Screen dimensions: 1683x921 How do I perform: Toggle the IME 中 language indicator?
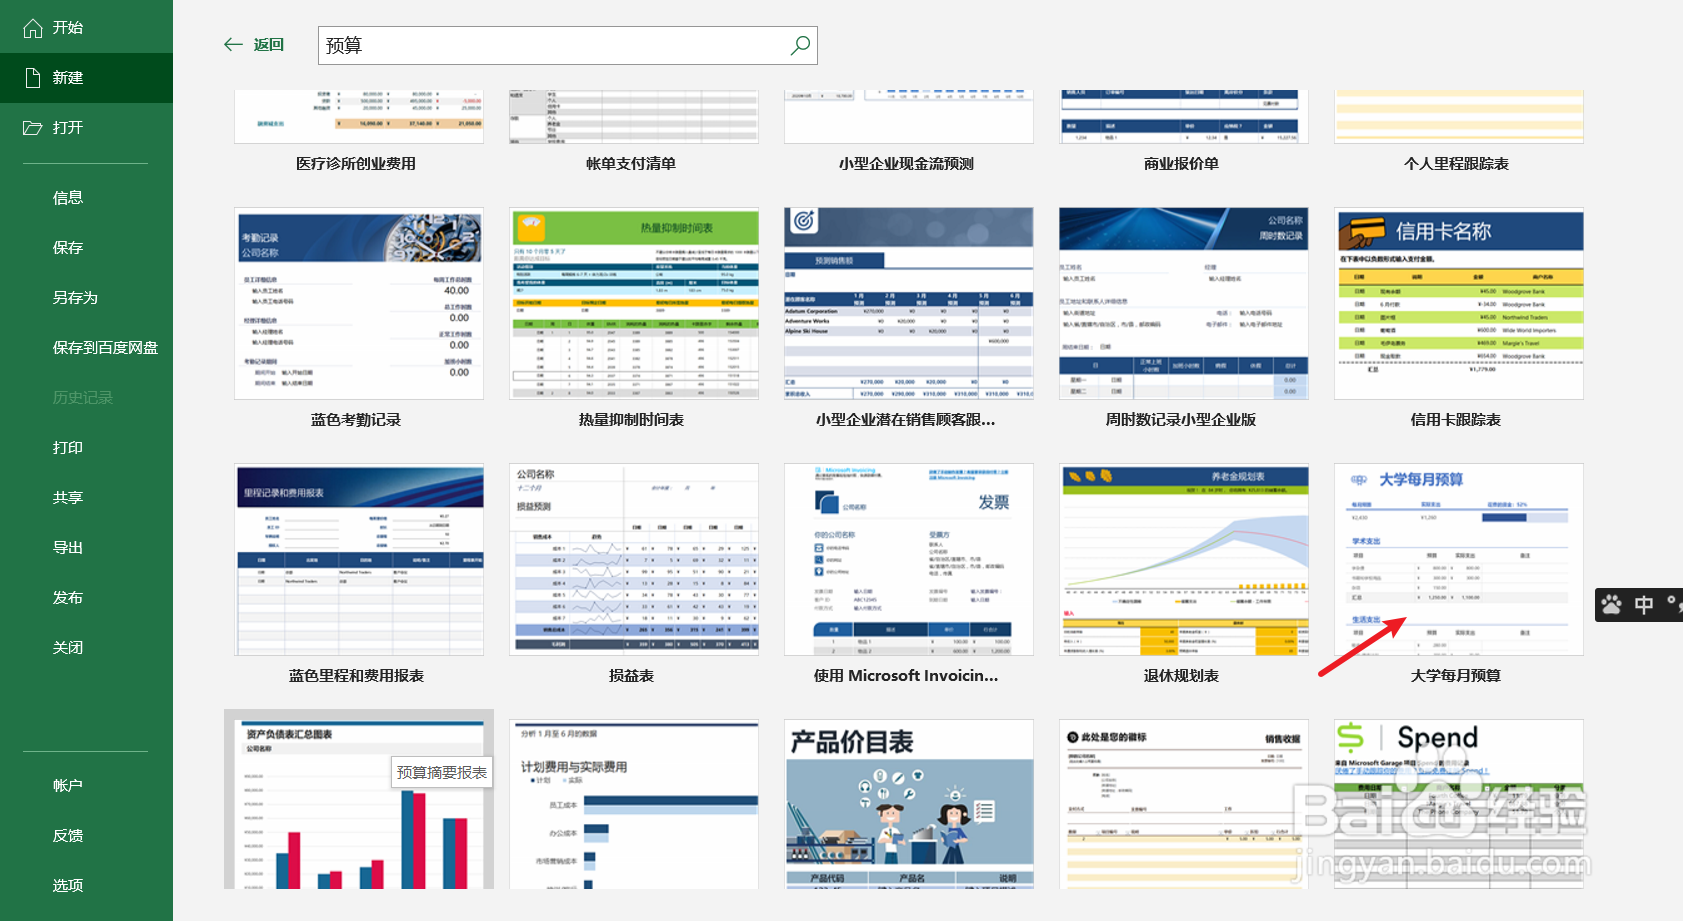(1643, 604)
